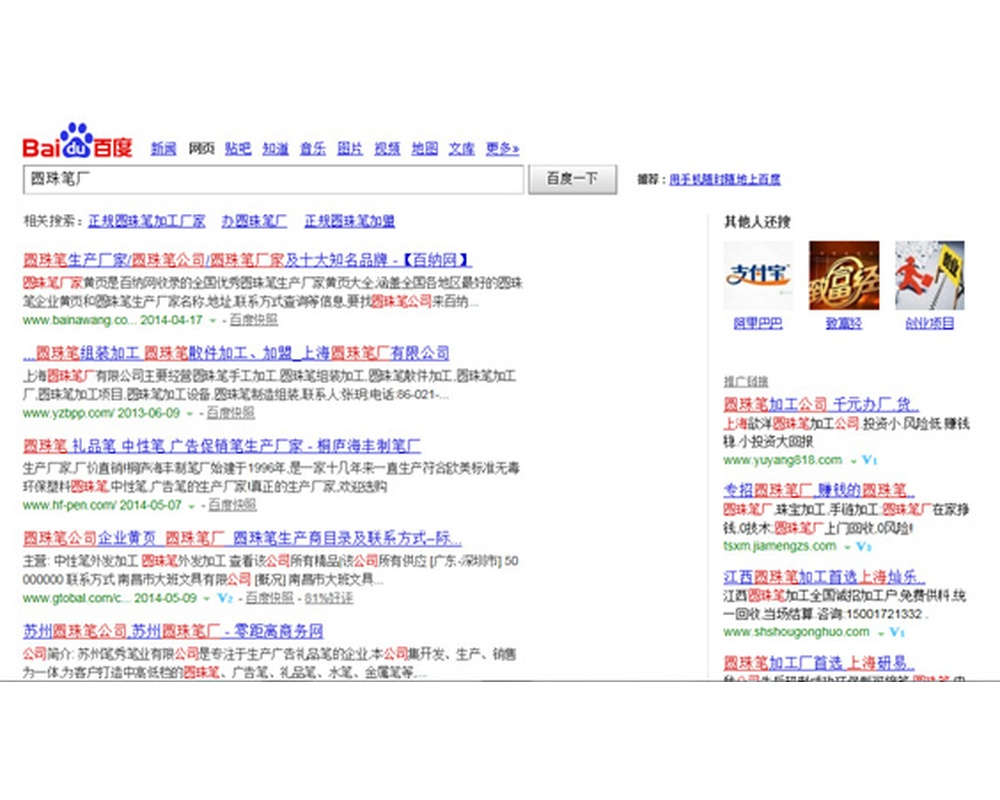
Task: Open 百度快照 for the gtobal.com result
Action: tap(270, 598)
